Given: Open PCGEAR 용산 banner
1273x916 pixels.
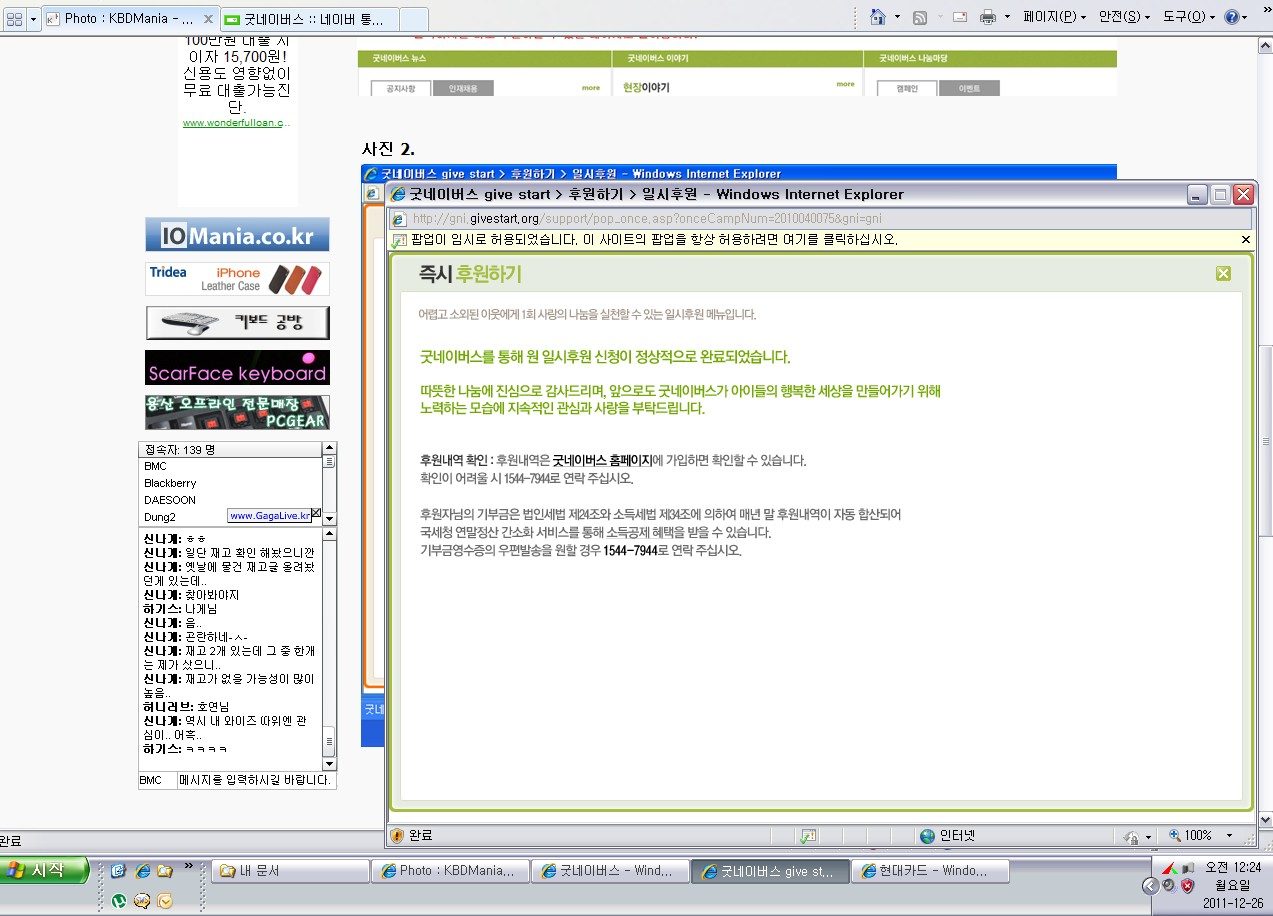Looking at the screenshot, I should click(x=237, y=412).
